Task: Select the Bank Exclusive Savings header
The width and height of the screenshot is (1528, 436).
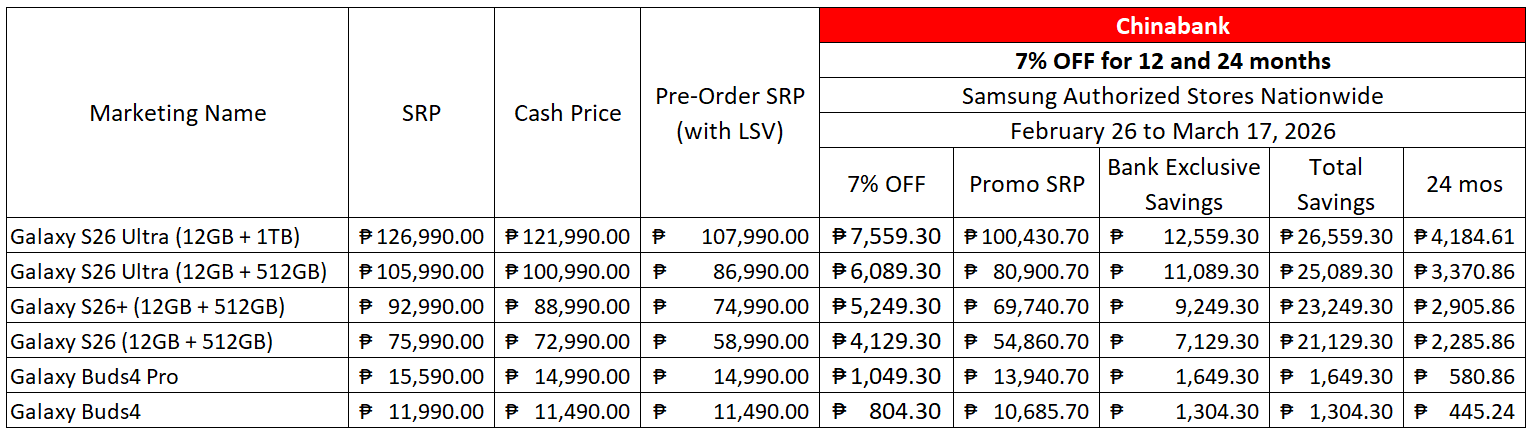Action: click(1183, 183)
